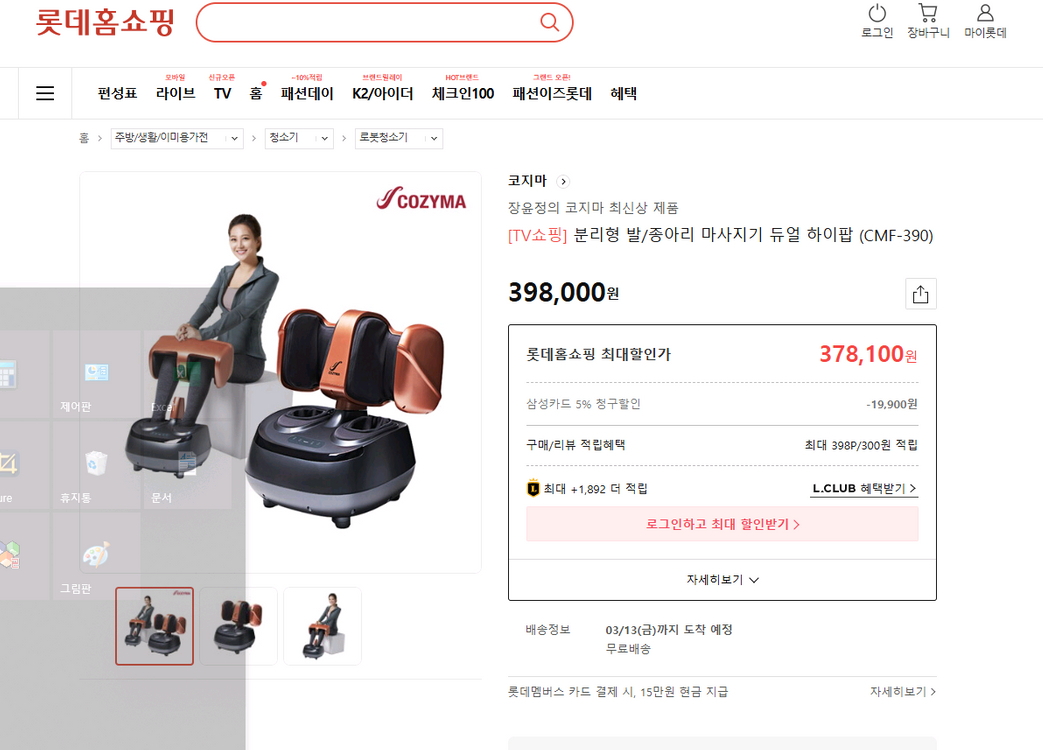This screenshot has height=750, width=1043.
Task: Open L.CLUB 혜택받기 link
Action: [865, 489]
